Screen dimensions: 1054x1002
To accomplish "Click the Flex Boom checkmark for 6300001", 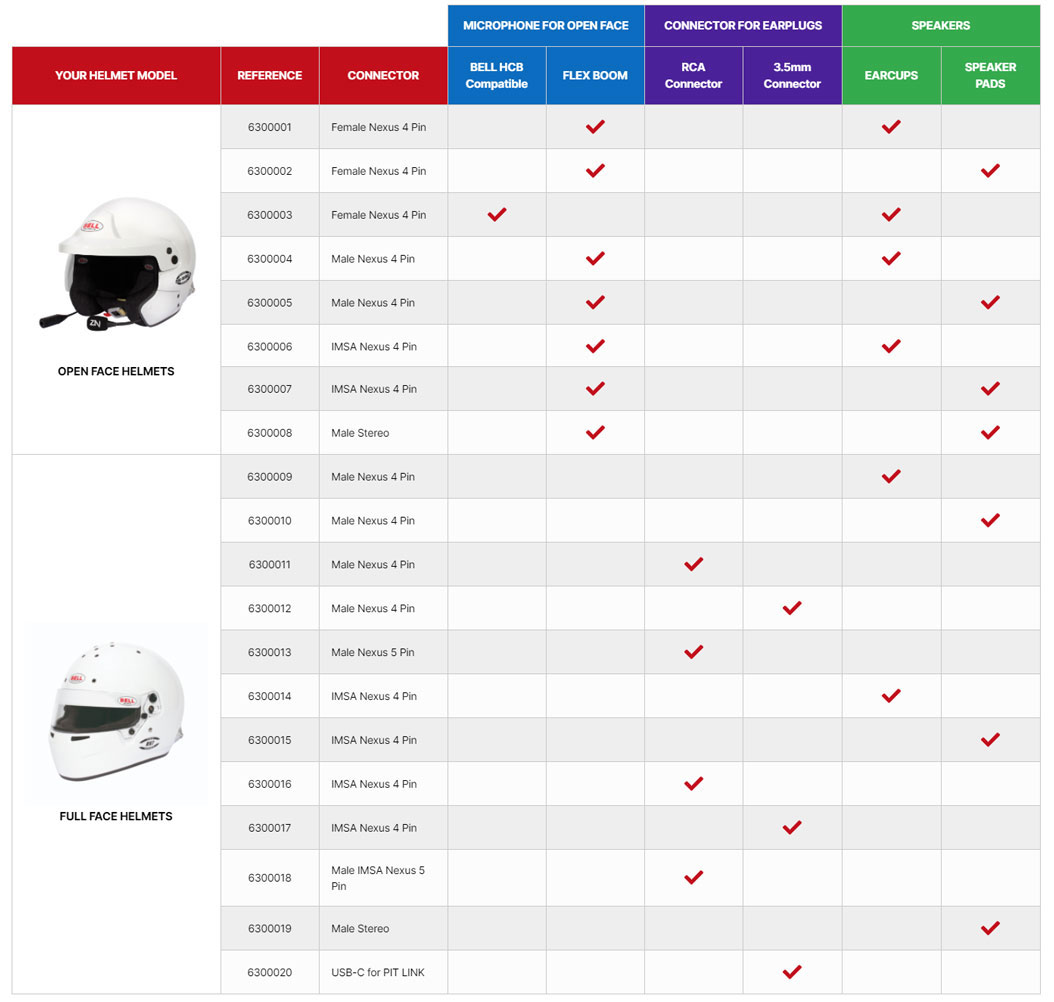I will click(x=595, y=127).
